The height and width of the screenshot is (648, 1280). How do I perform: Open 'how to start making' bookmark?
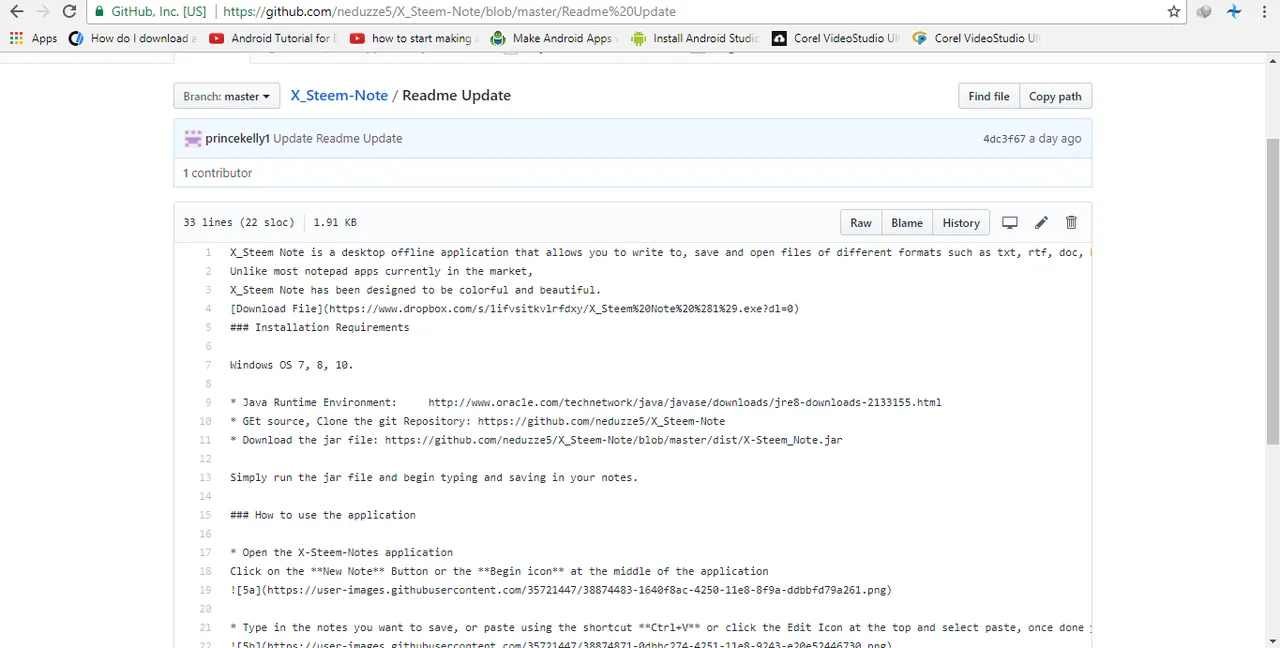pos(413,38)
